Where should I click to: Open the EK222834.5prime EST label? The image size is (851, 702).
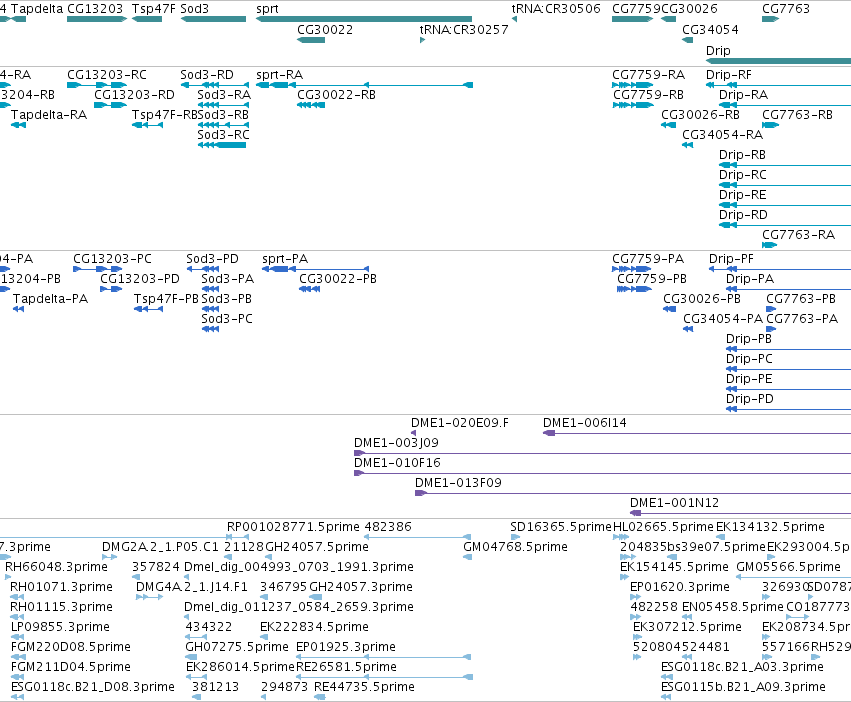pyautogui.click(x=314, y=627)
